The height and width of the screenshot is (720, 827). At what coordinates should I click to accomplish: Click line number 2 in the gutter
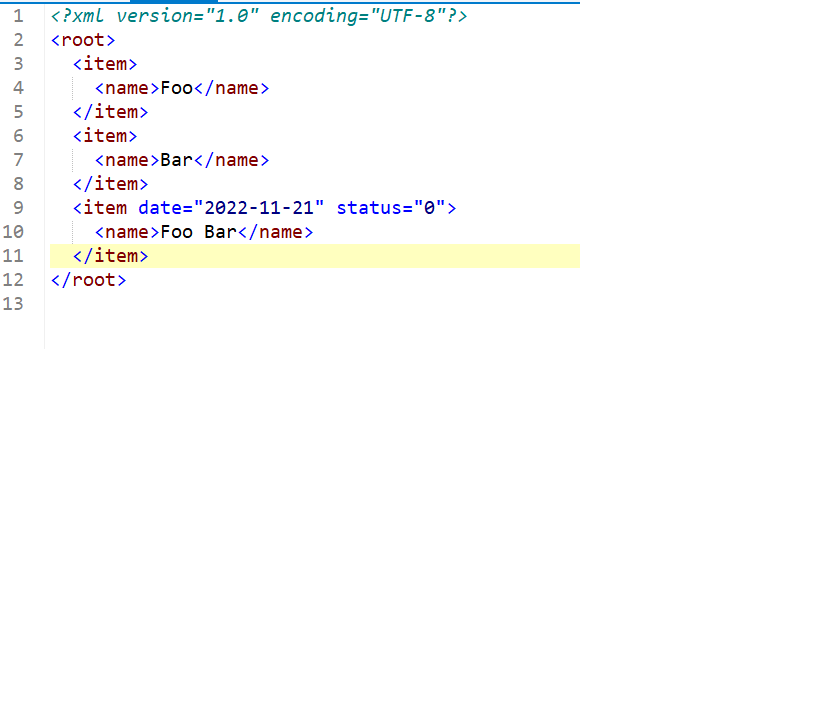(18, 40)
